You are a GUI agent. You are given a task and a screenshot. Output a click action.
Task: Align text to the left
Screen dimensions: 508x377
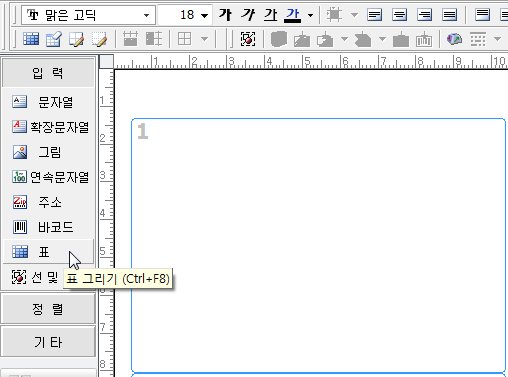point(374,15)
